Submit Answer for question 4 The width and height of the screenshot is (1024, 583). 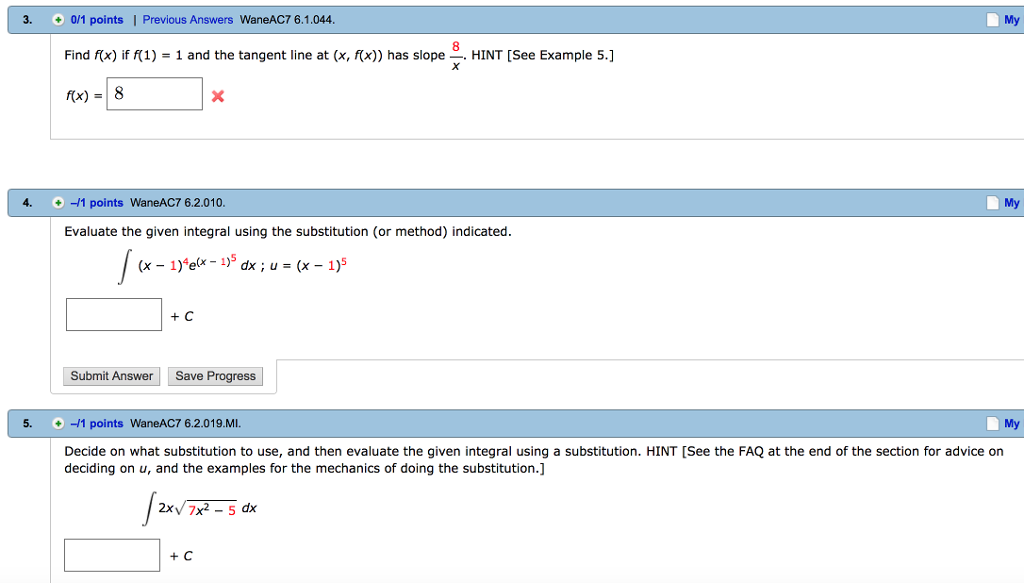(111, 376)
